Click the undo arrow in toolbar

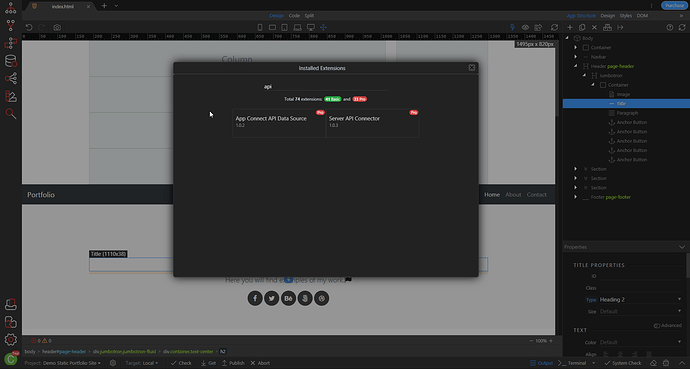coord(29,27)
